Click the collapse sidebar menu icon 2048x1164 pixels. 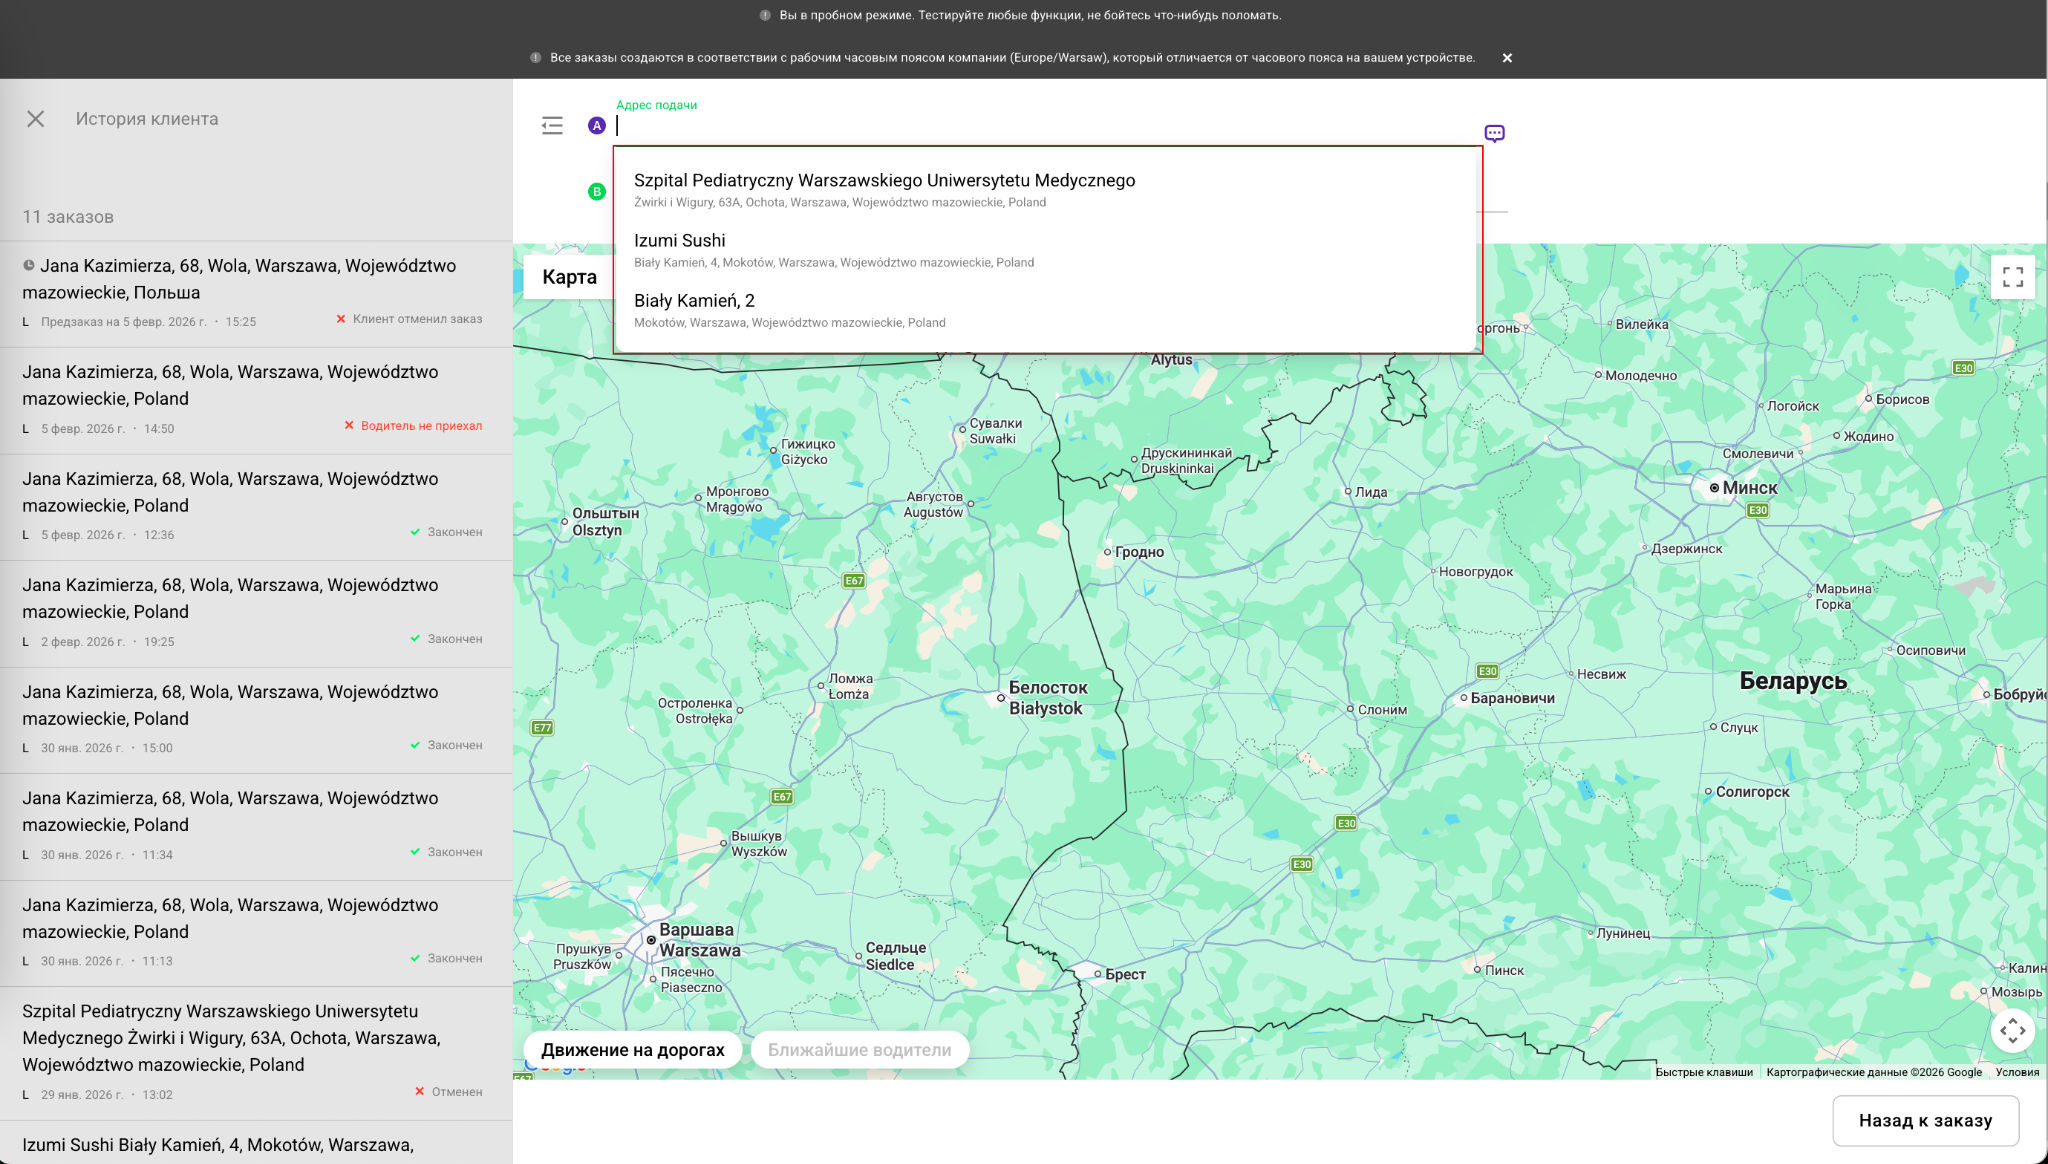(552, 125)
